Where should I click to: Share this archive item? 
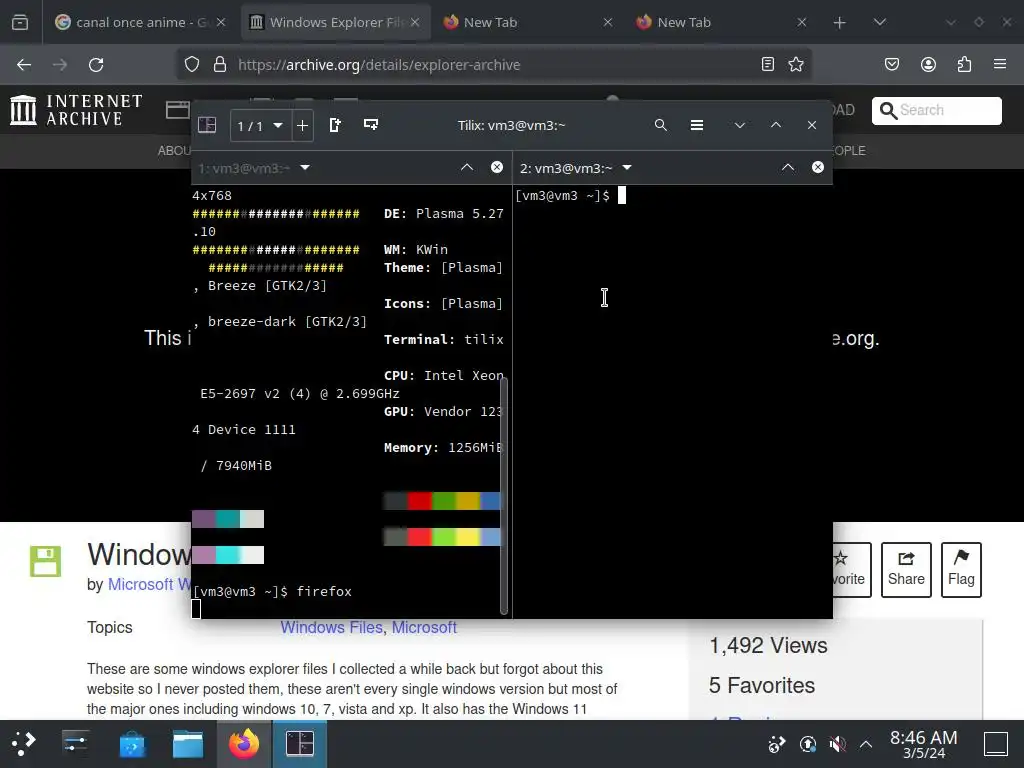(x=906, y=569)
